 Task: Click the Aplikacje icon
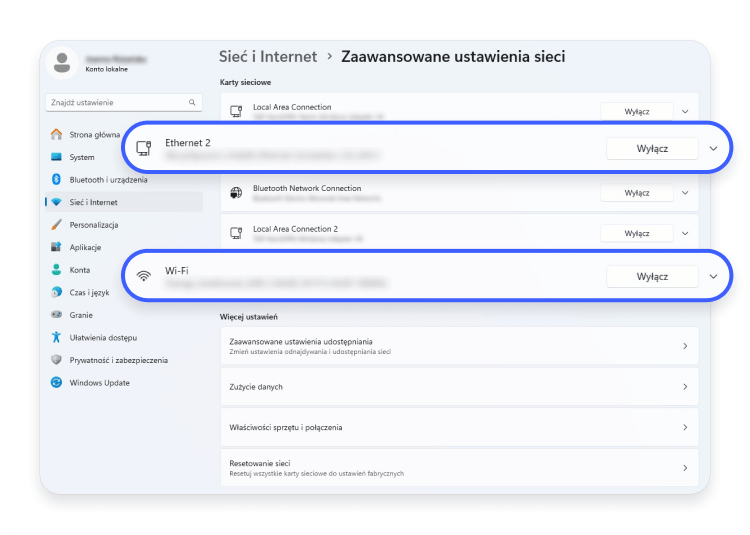tap(56, 247)
